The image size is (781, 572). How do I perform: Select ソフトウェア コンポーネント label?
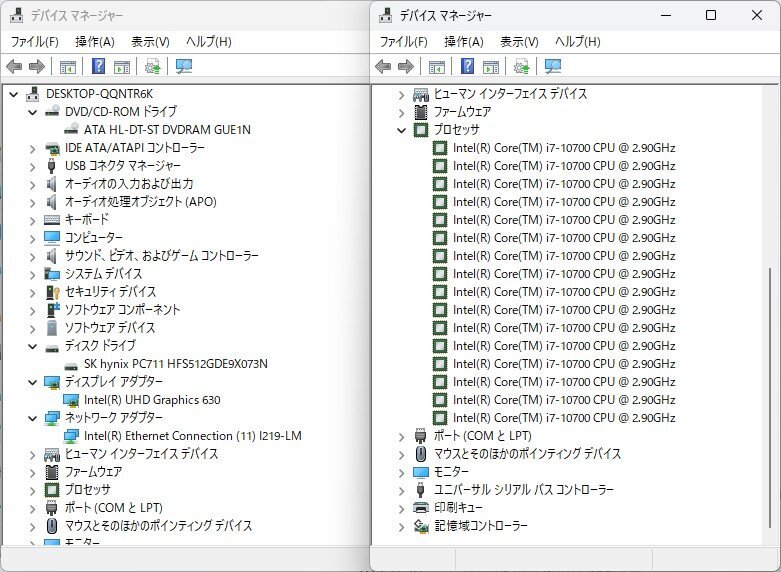(x=123, y=309)
